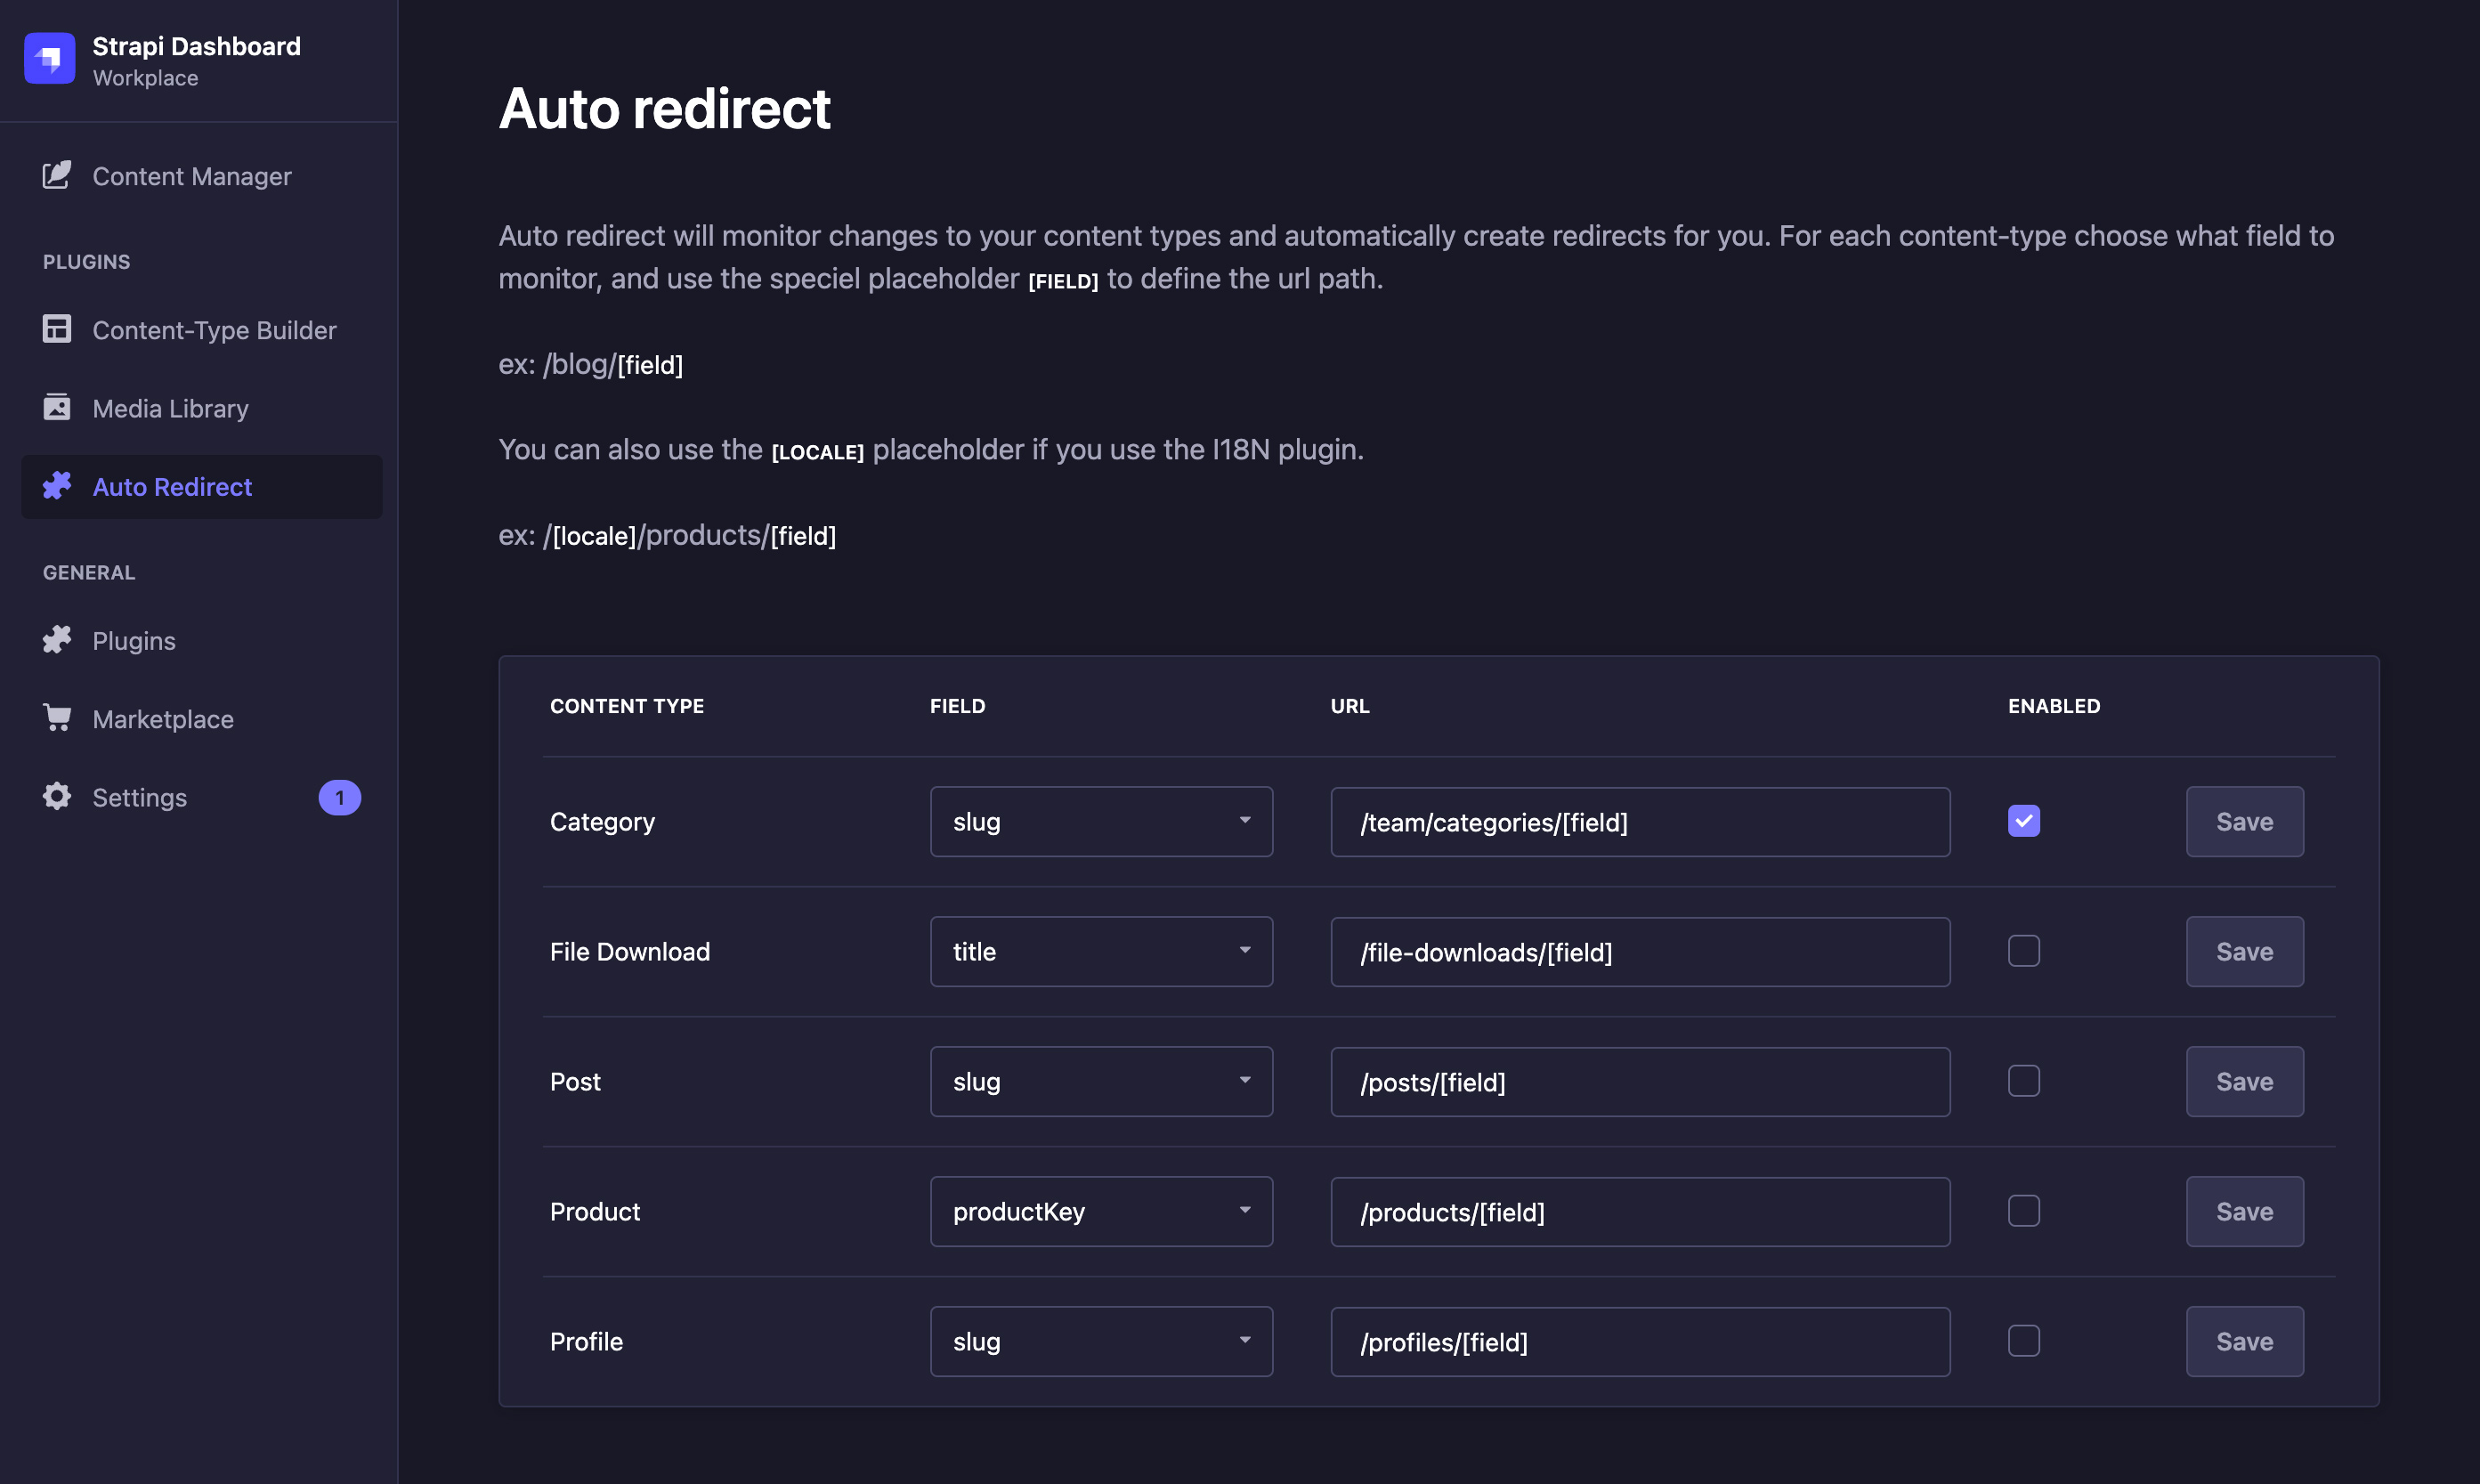Uncheck the Enabled checkbox for Category
Screen dimensions: 2480x1484
pyautogui.click(x=2023, y=821)
